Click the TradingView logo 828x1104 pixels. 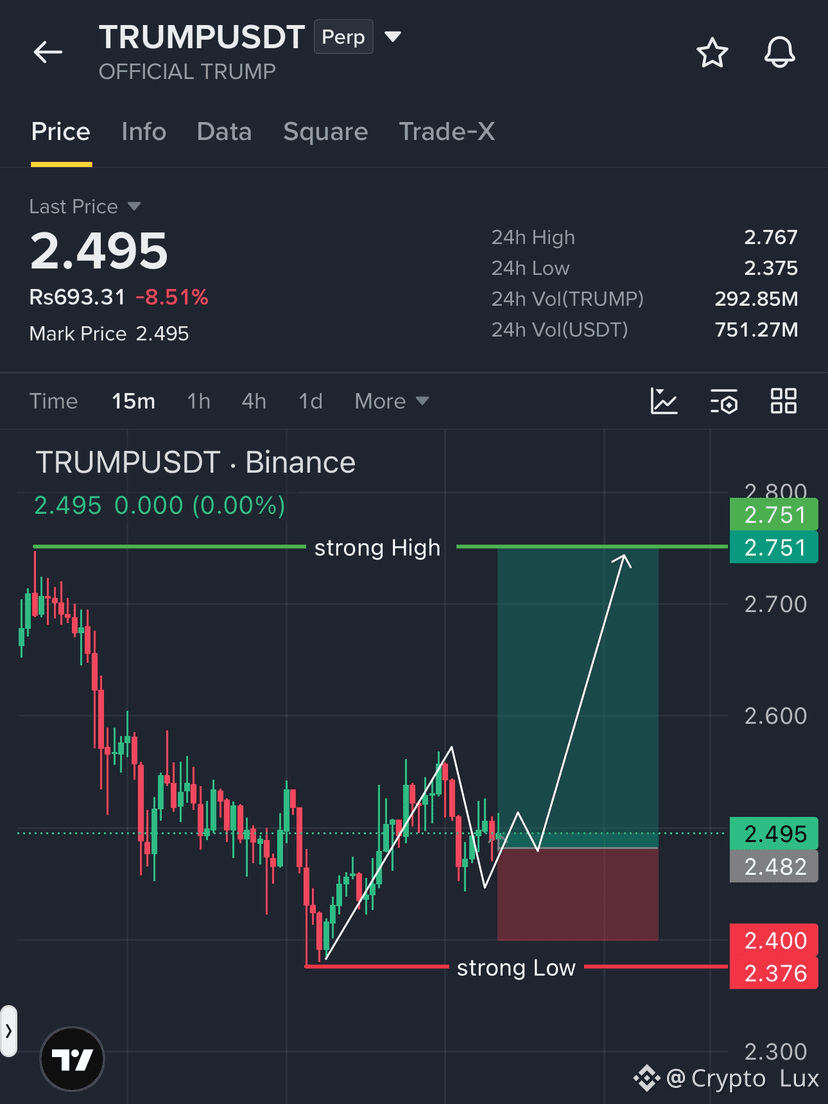click(73, 1059)
